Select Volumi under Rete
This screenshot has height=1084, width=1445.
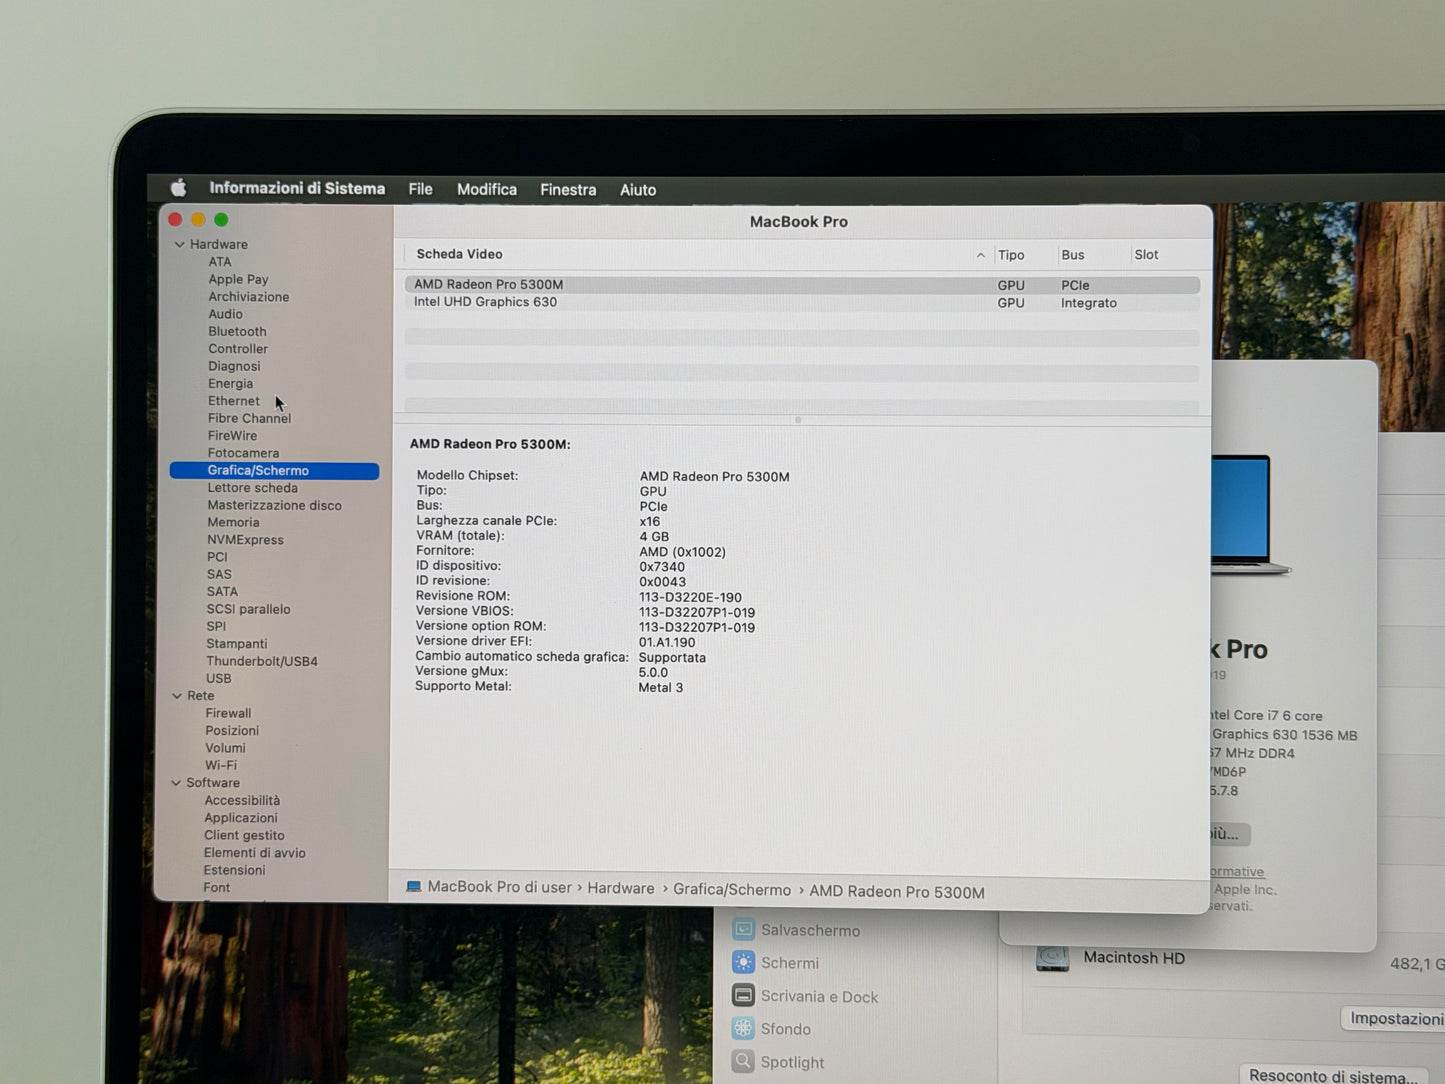[225, 748]
